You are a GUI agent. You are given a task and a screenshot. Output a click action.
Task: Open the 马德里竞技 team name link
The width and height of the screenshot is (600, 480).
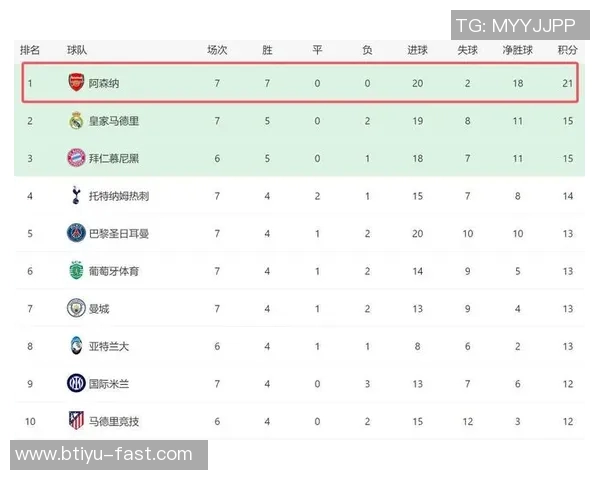click(114, 419)
